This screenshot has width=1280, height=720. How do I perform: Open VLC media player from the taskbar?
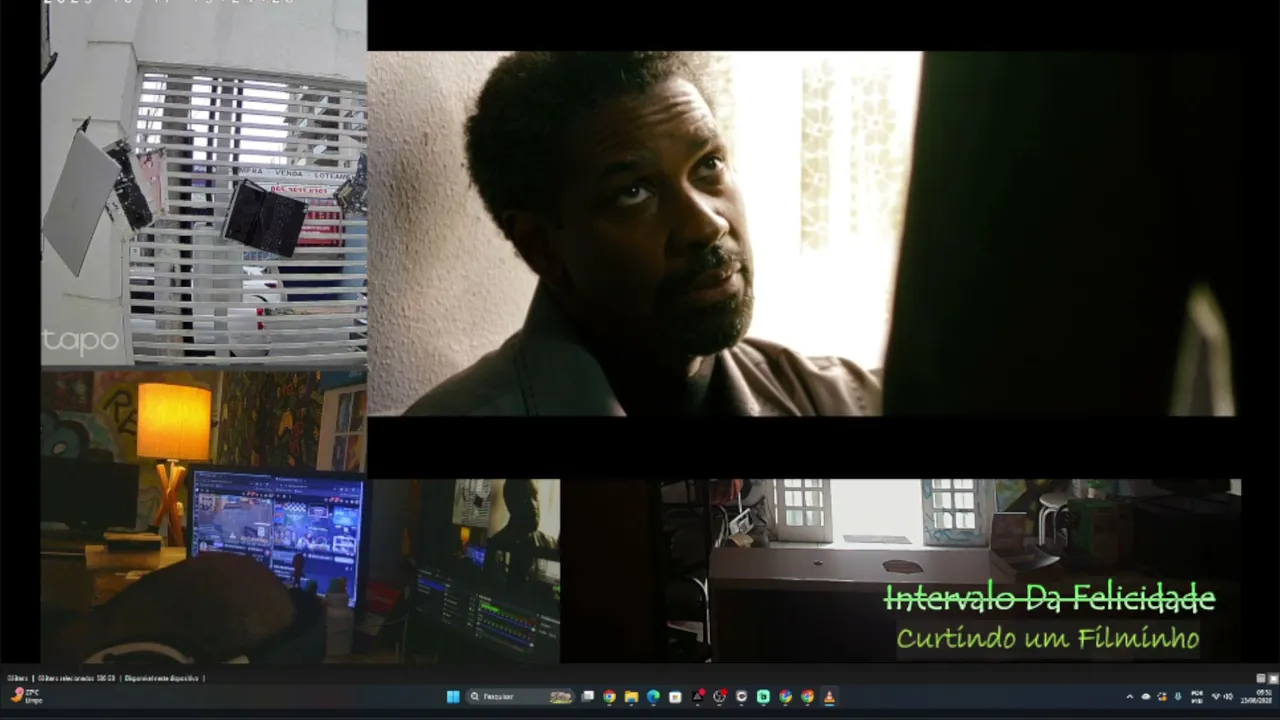point(829,697)
